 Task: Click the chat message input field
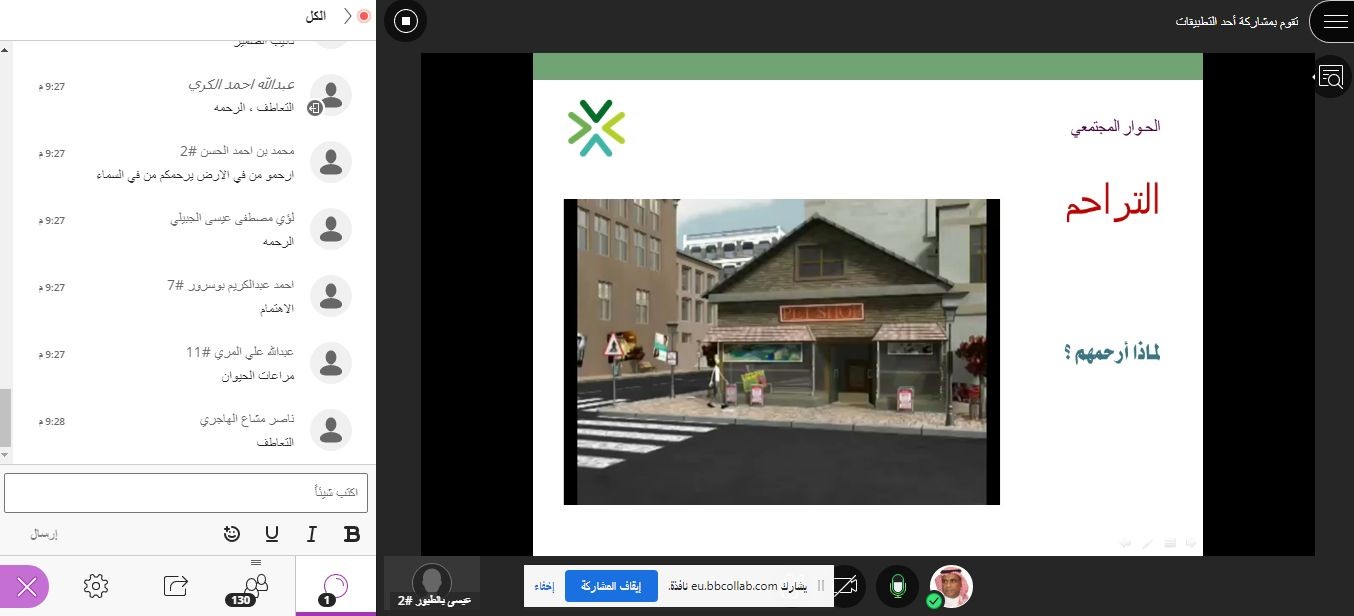pyautogui.click(x=186, y=493)
